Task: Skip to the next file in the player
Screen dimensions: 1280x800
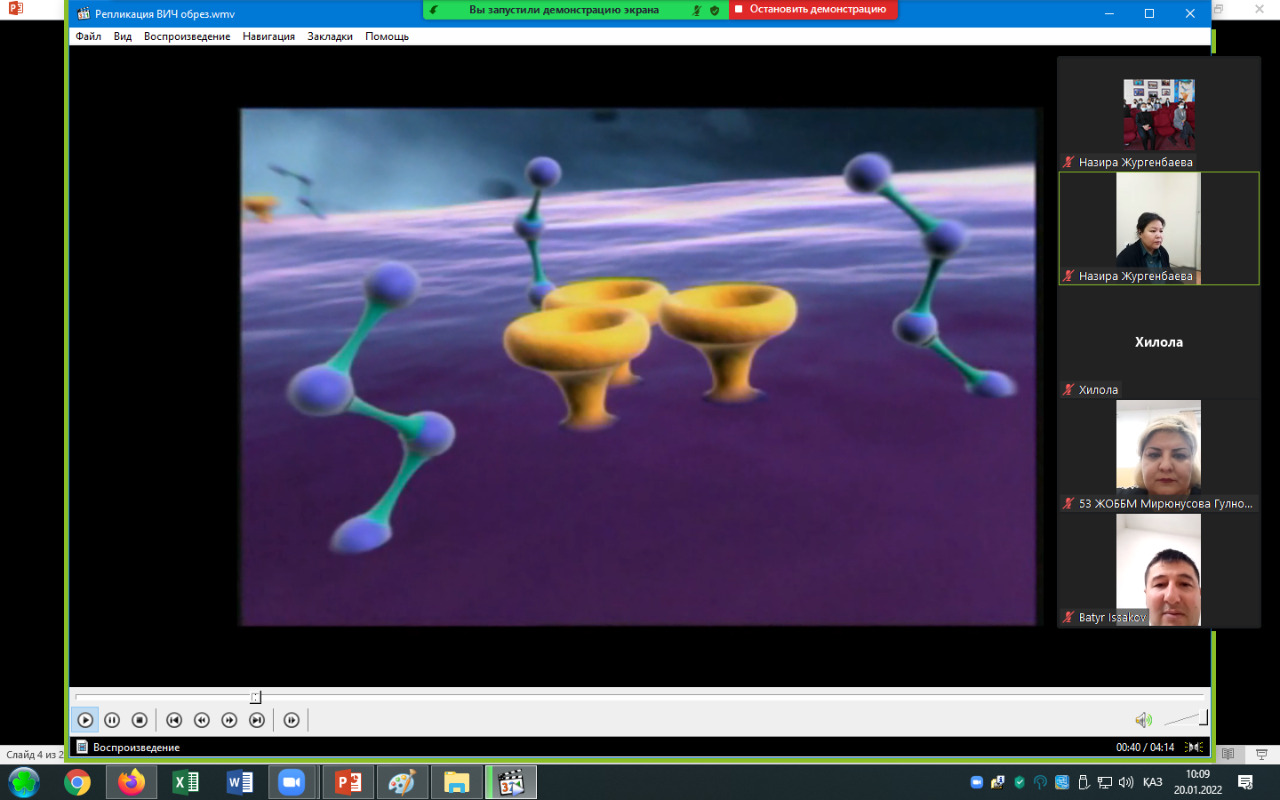Action: point(257,720)
